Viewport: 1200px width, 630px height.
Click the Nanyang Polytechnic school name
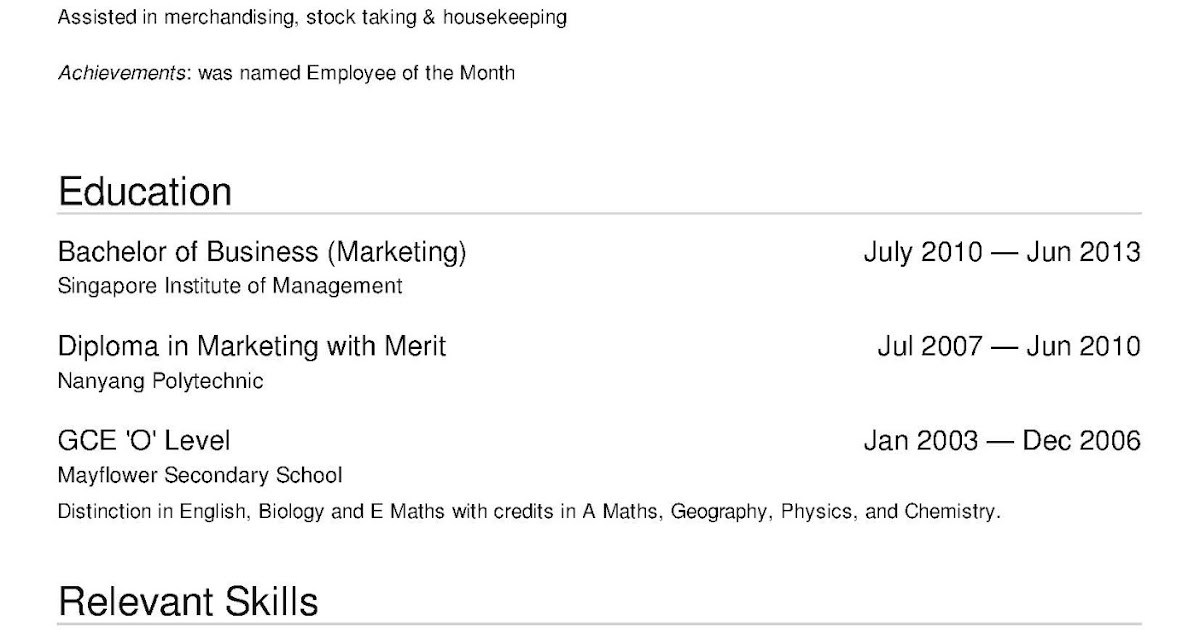coord(161,381)
